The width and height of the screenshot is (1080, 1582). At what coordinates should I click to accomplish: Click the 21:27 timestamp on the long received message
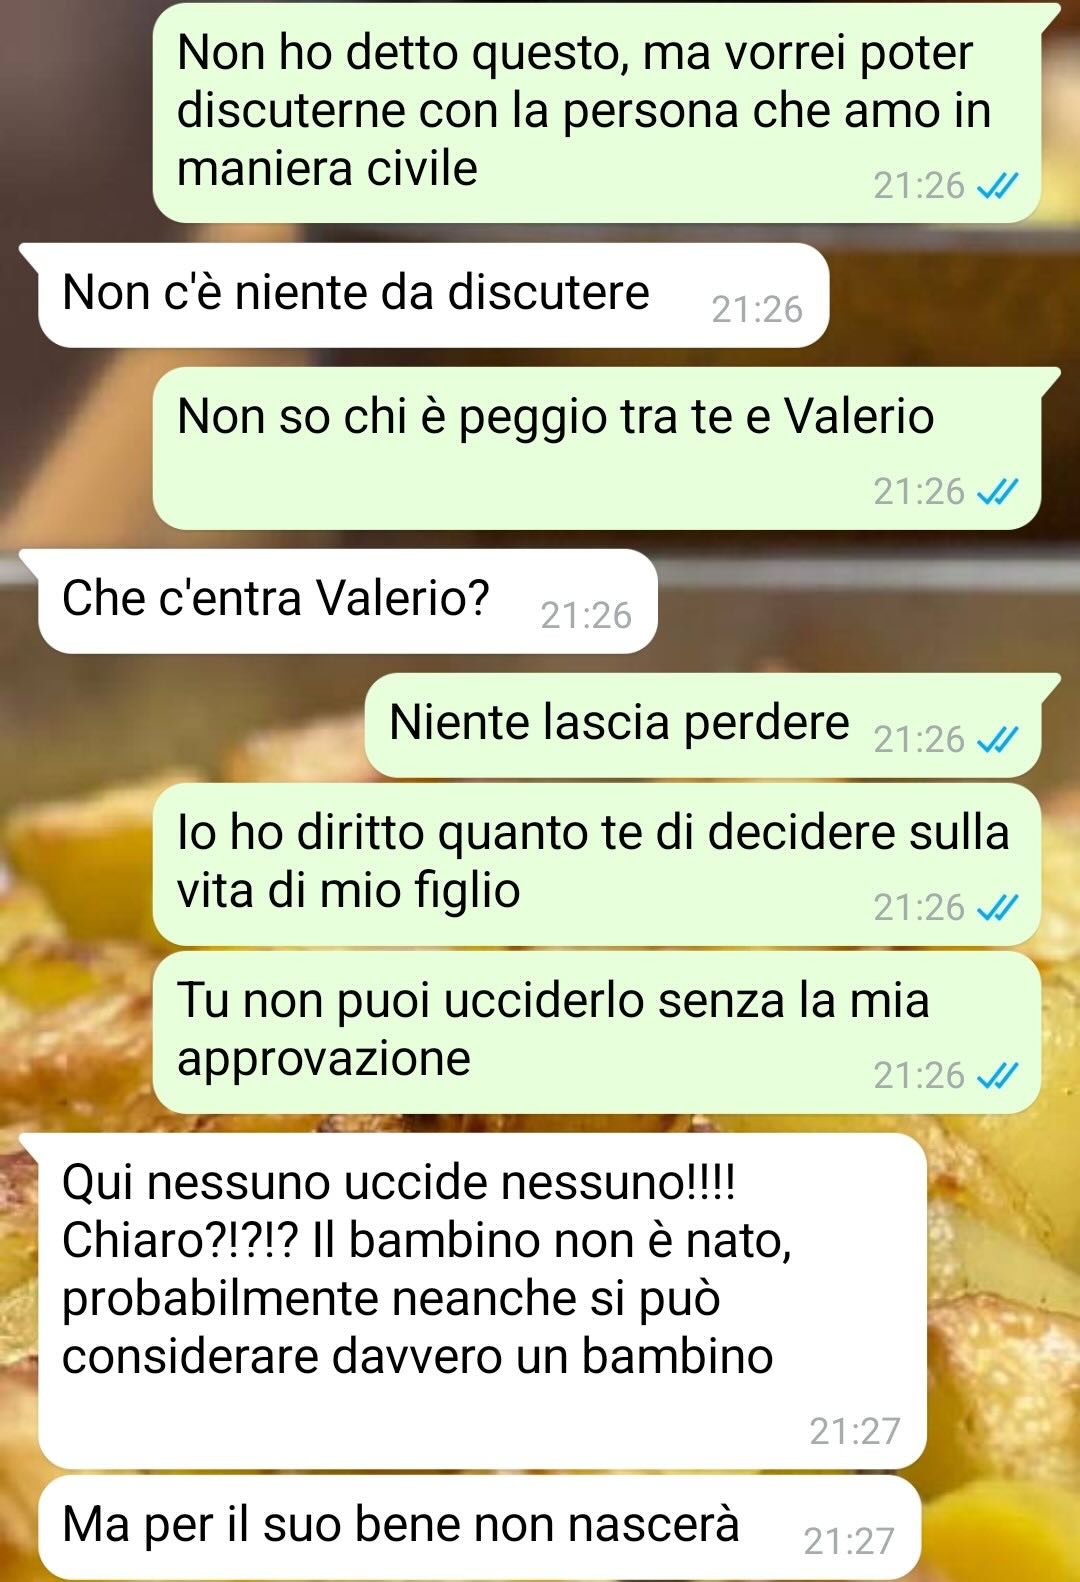click(855, 1432)
